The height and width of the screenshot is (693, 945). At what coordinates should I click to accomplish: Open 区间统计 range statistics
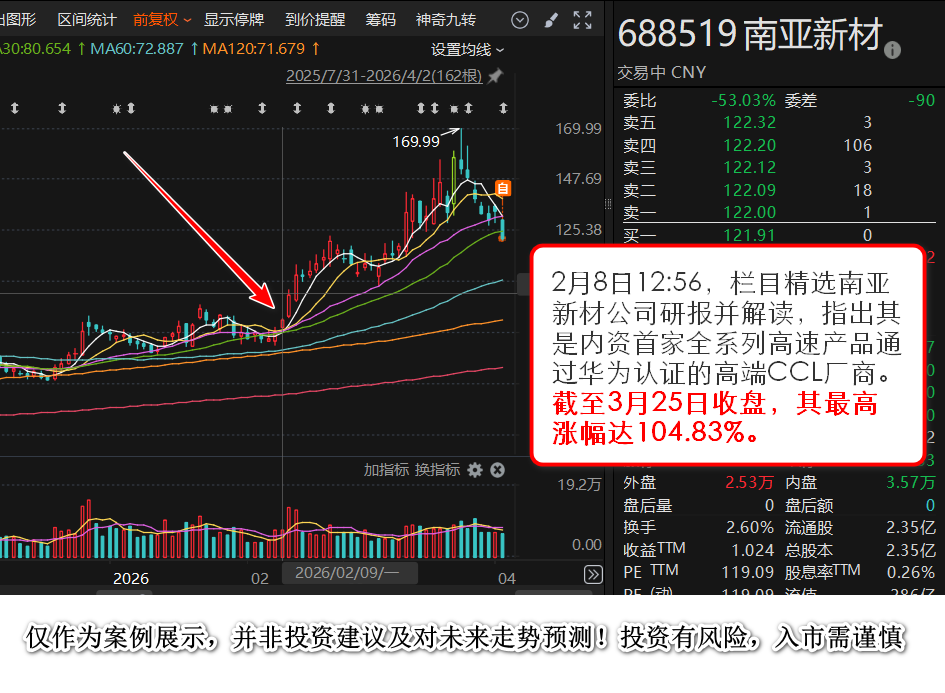[87, 20]
